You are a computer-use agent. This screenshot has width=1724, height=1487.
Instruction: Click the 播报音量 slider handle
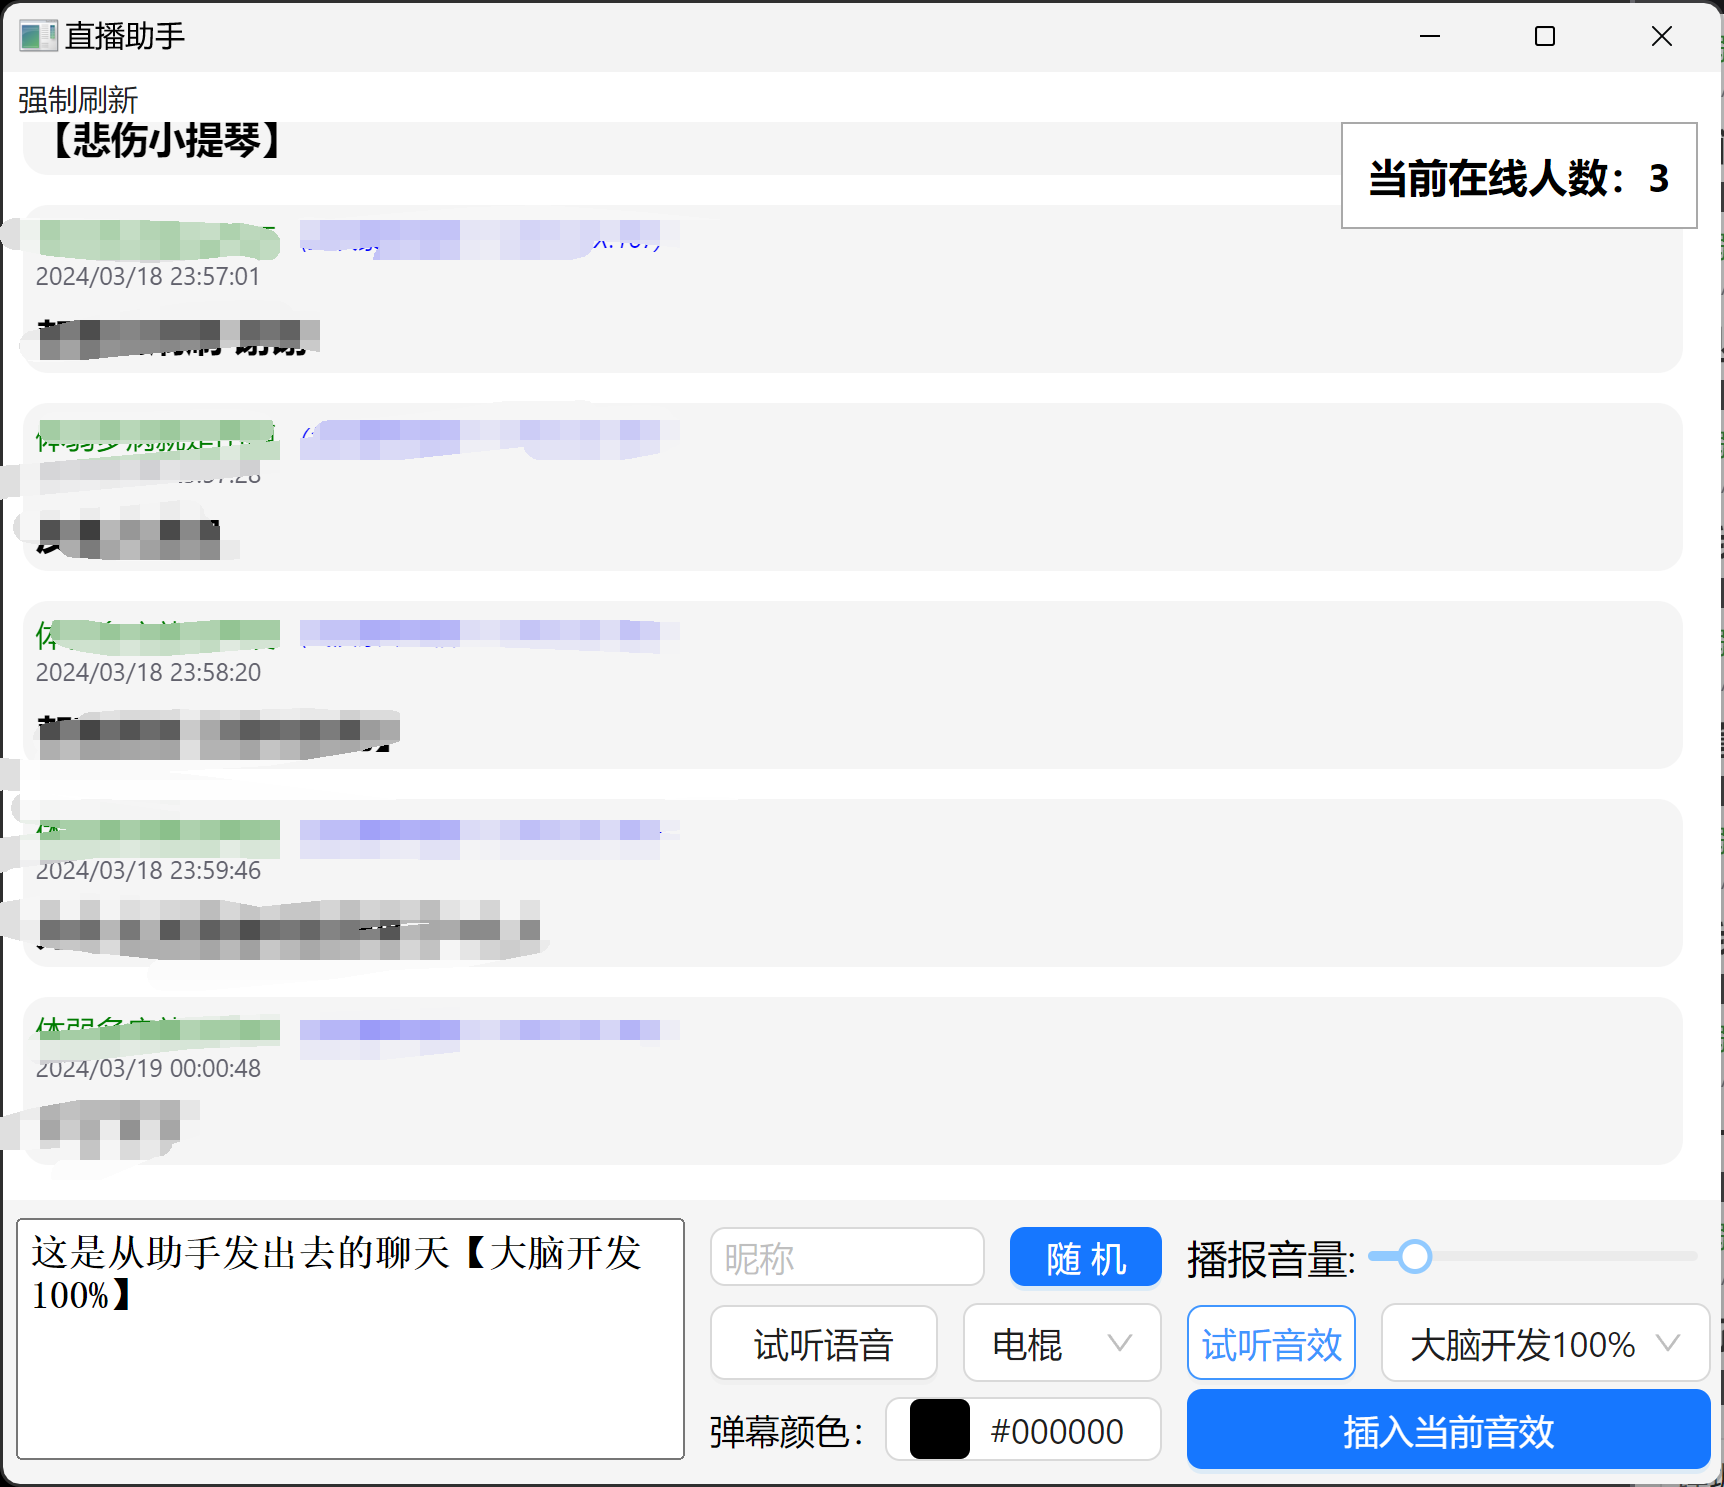1414,1256
